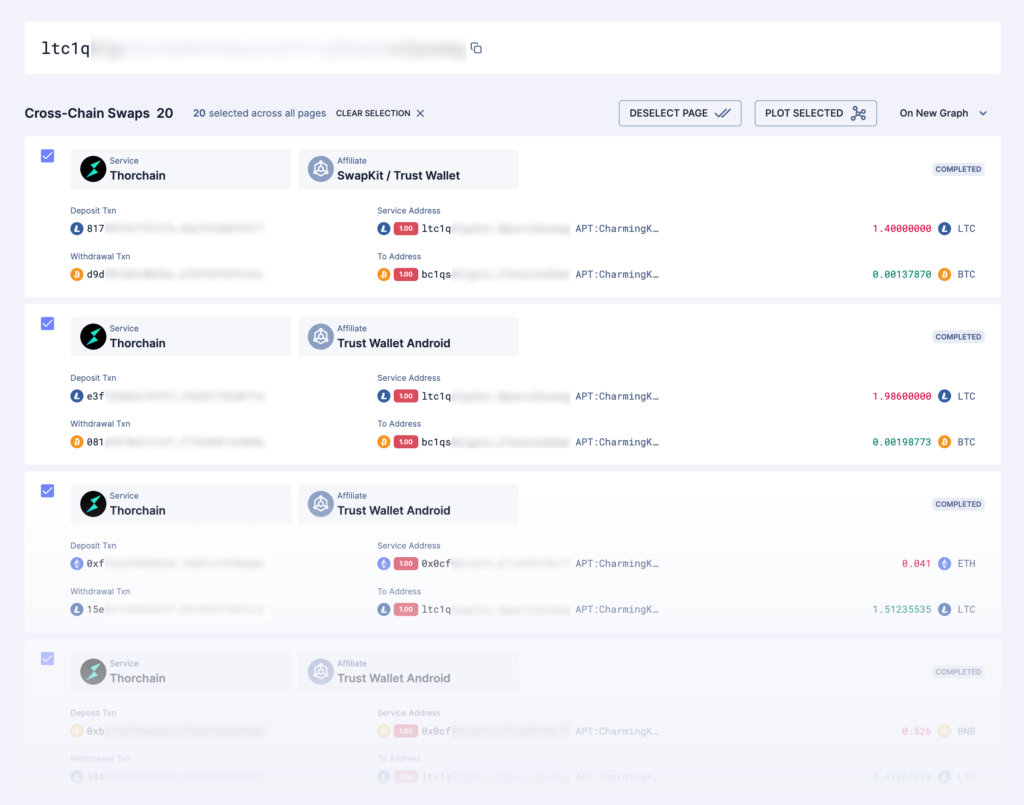The height and width of the screenshot is (805, 1024).
Task: Click amount 1.98600000
Action: pos(901,396)
